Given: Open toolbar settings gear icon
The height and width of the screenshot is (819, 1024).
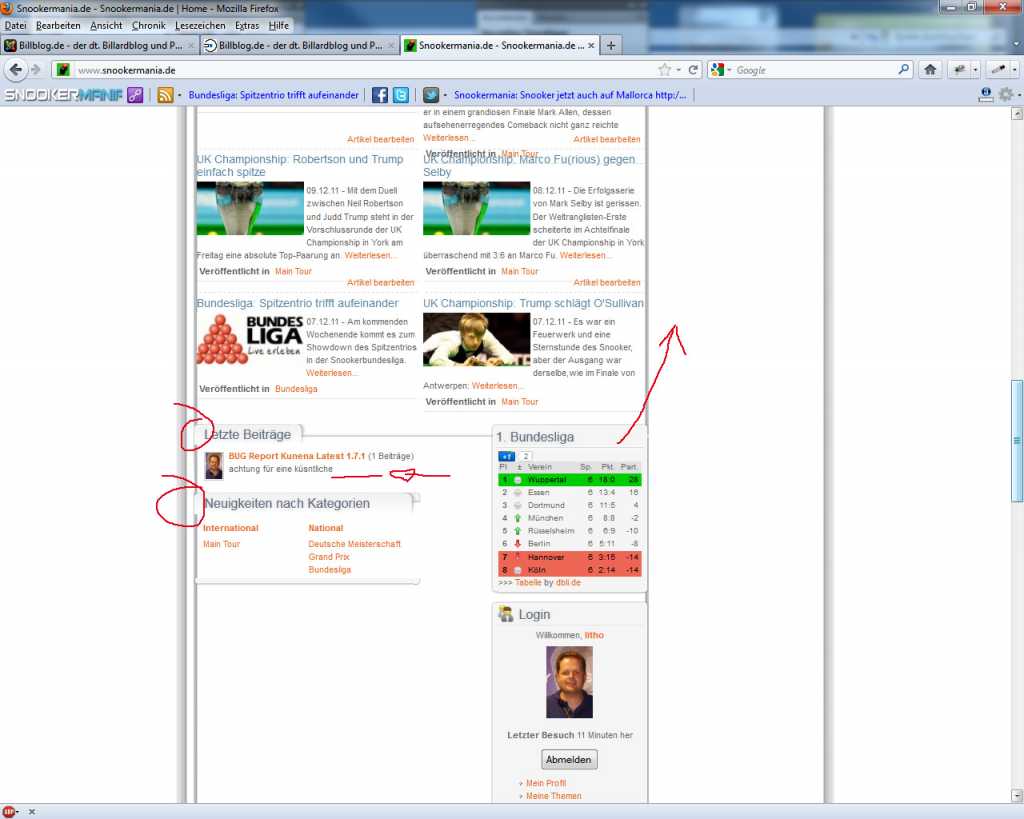Looking at the screenshot, I should pyautogui.click(x=1004, y=94).
